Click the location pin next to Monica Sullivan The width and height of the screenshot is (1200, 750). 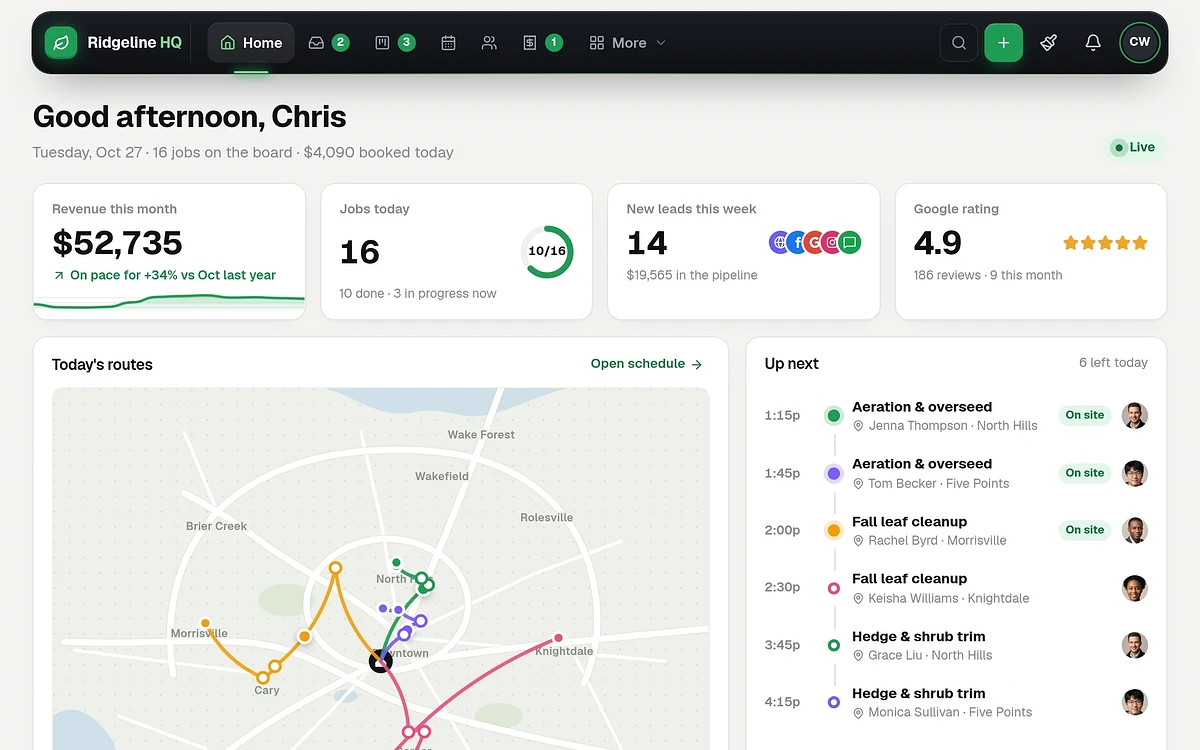[x=858, y=713]
